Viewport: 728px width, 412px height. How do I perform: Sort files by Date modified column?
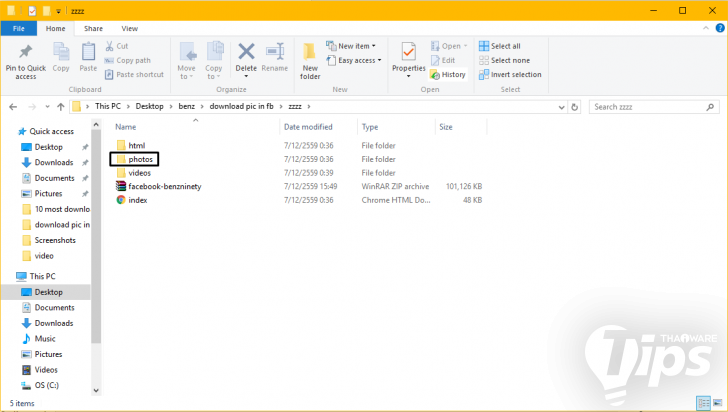308,127
